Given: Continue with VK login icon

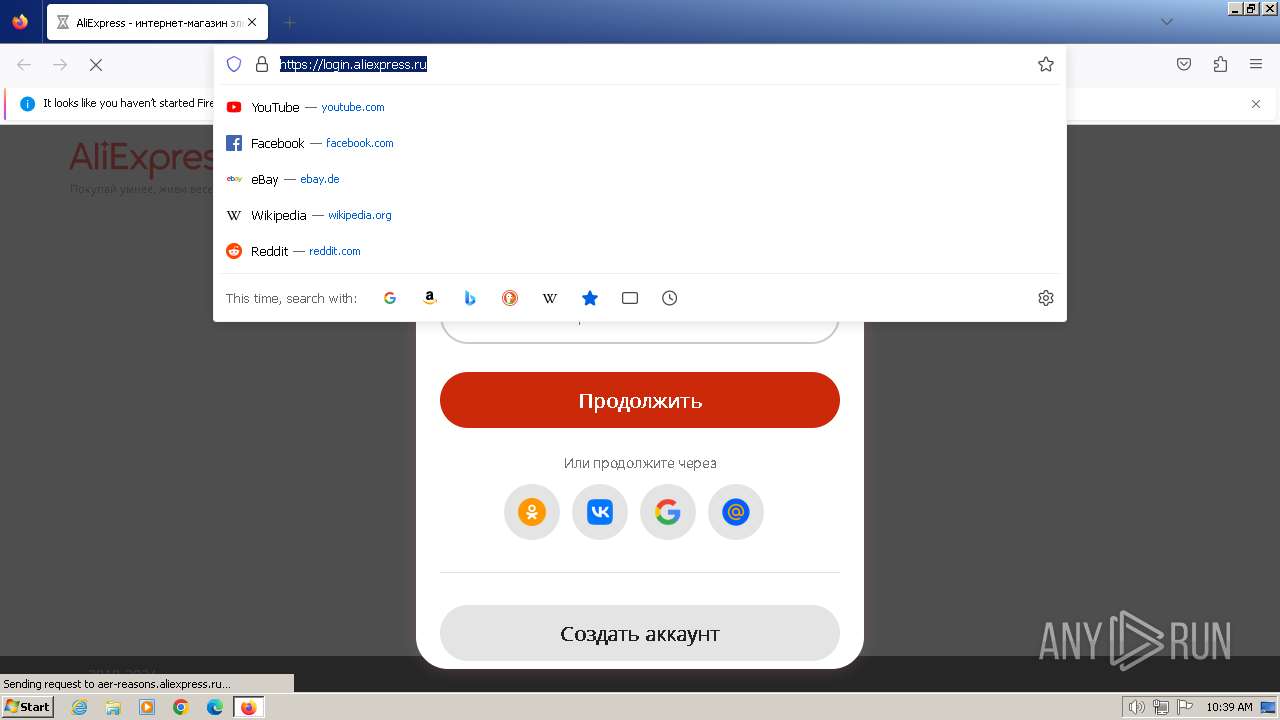Looking at the screenshot, I should tap(600, 512).
